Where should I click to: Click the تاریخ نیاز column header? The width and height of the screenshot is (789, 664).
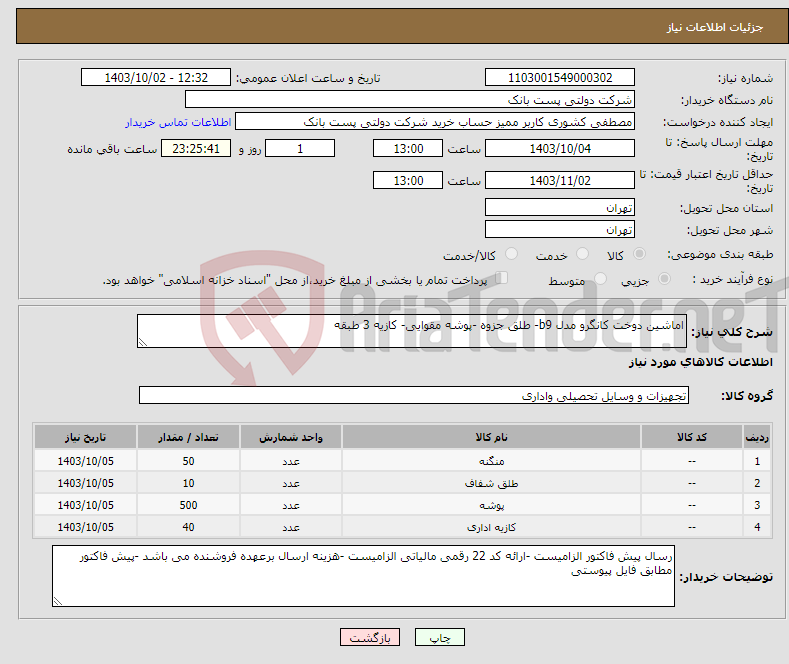coord(85,437)
